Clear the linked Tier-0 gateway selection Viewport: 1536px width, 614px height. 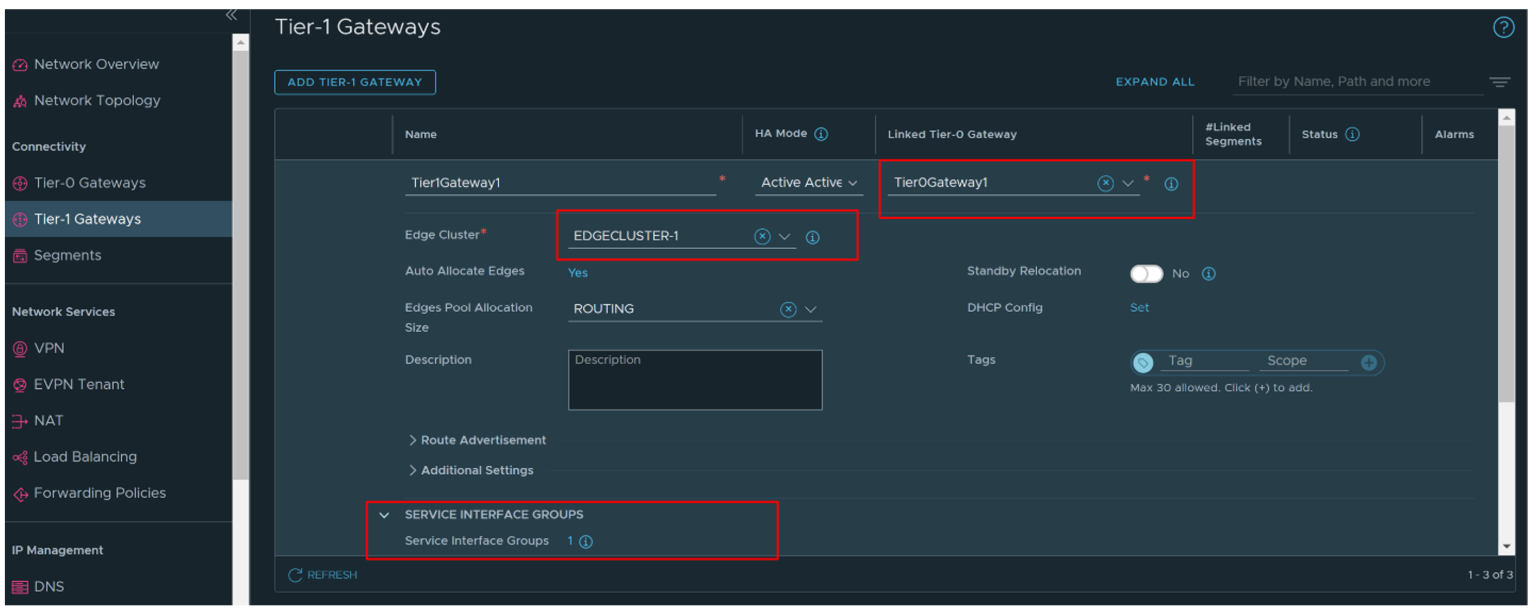1105,183
